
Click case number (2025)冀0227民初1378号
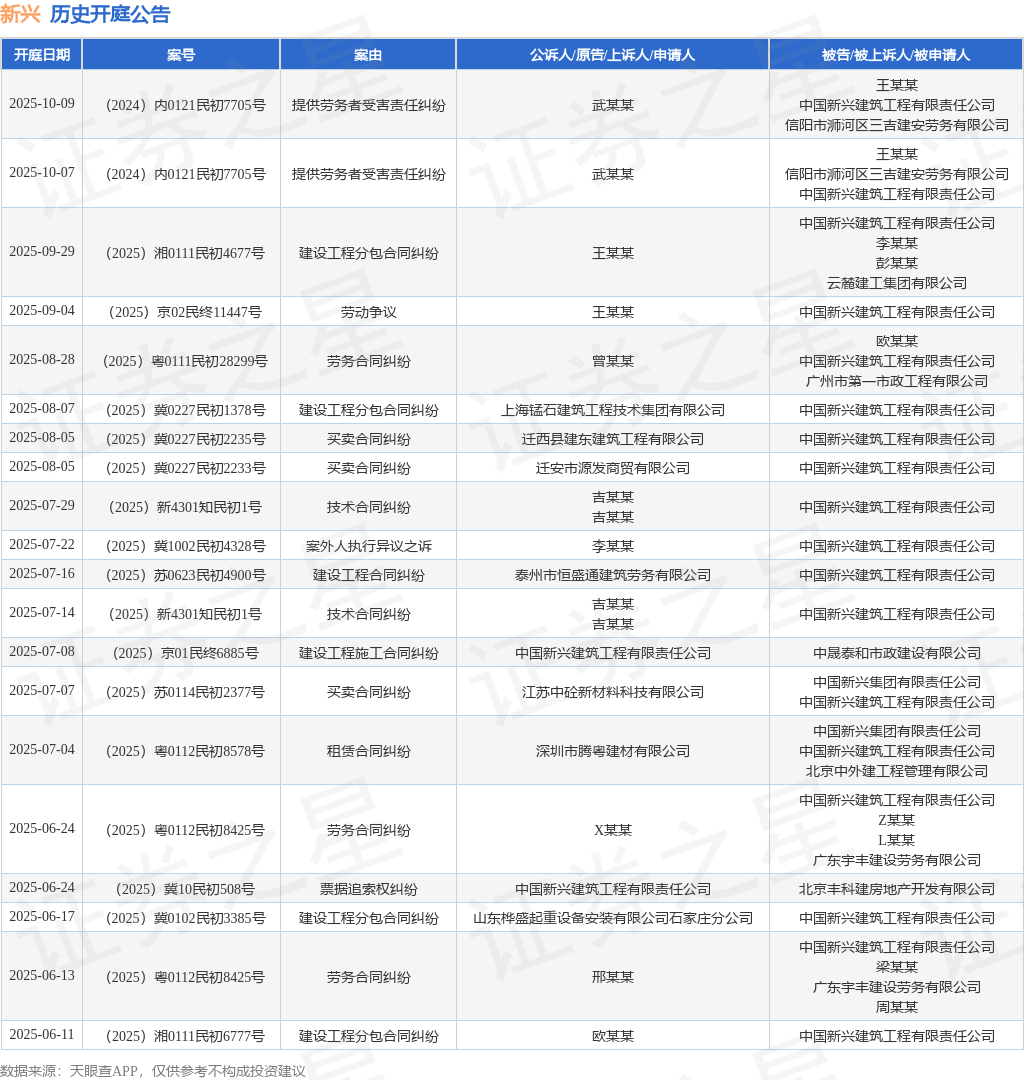point(184,410)
